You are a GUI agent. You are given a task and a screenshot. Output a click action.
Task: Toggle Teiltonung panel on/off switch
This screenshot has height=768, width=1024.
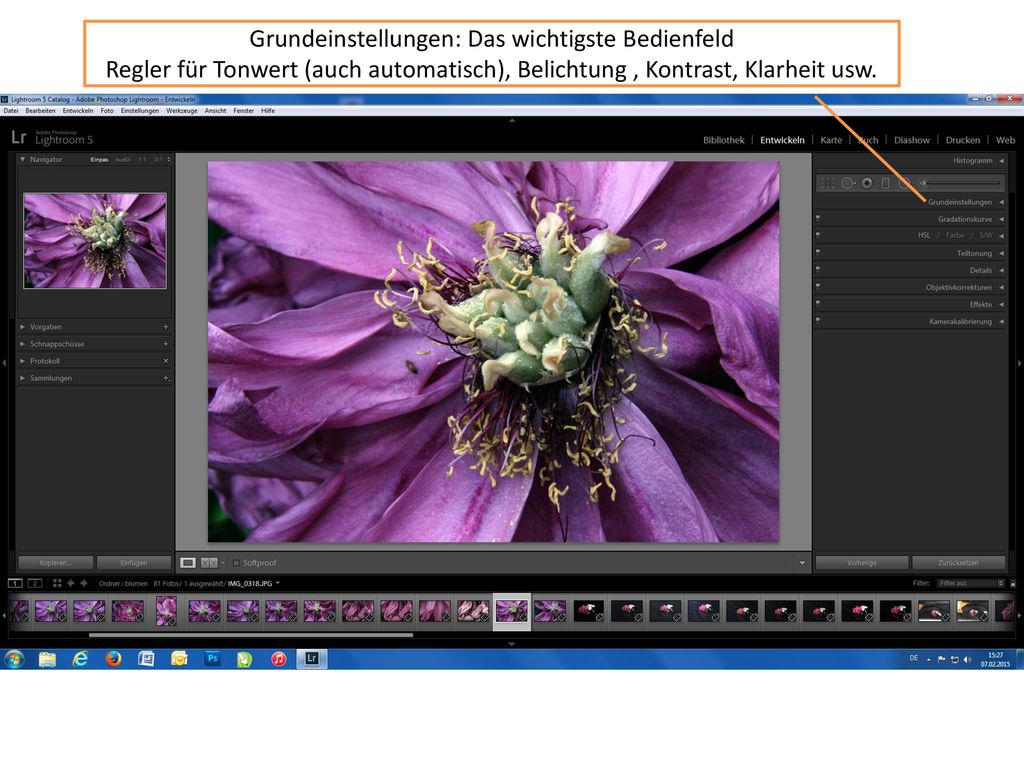tap(818, 251)
